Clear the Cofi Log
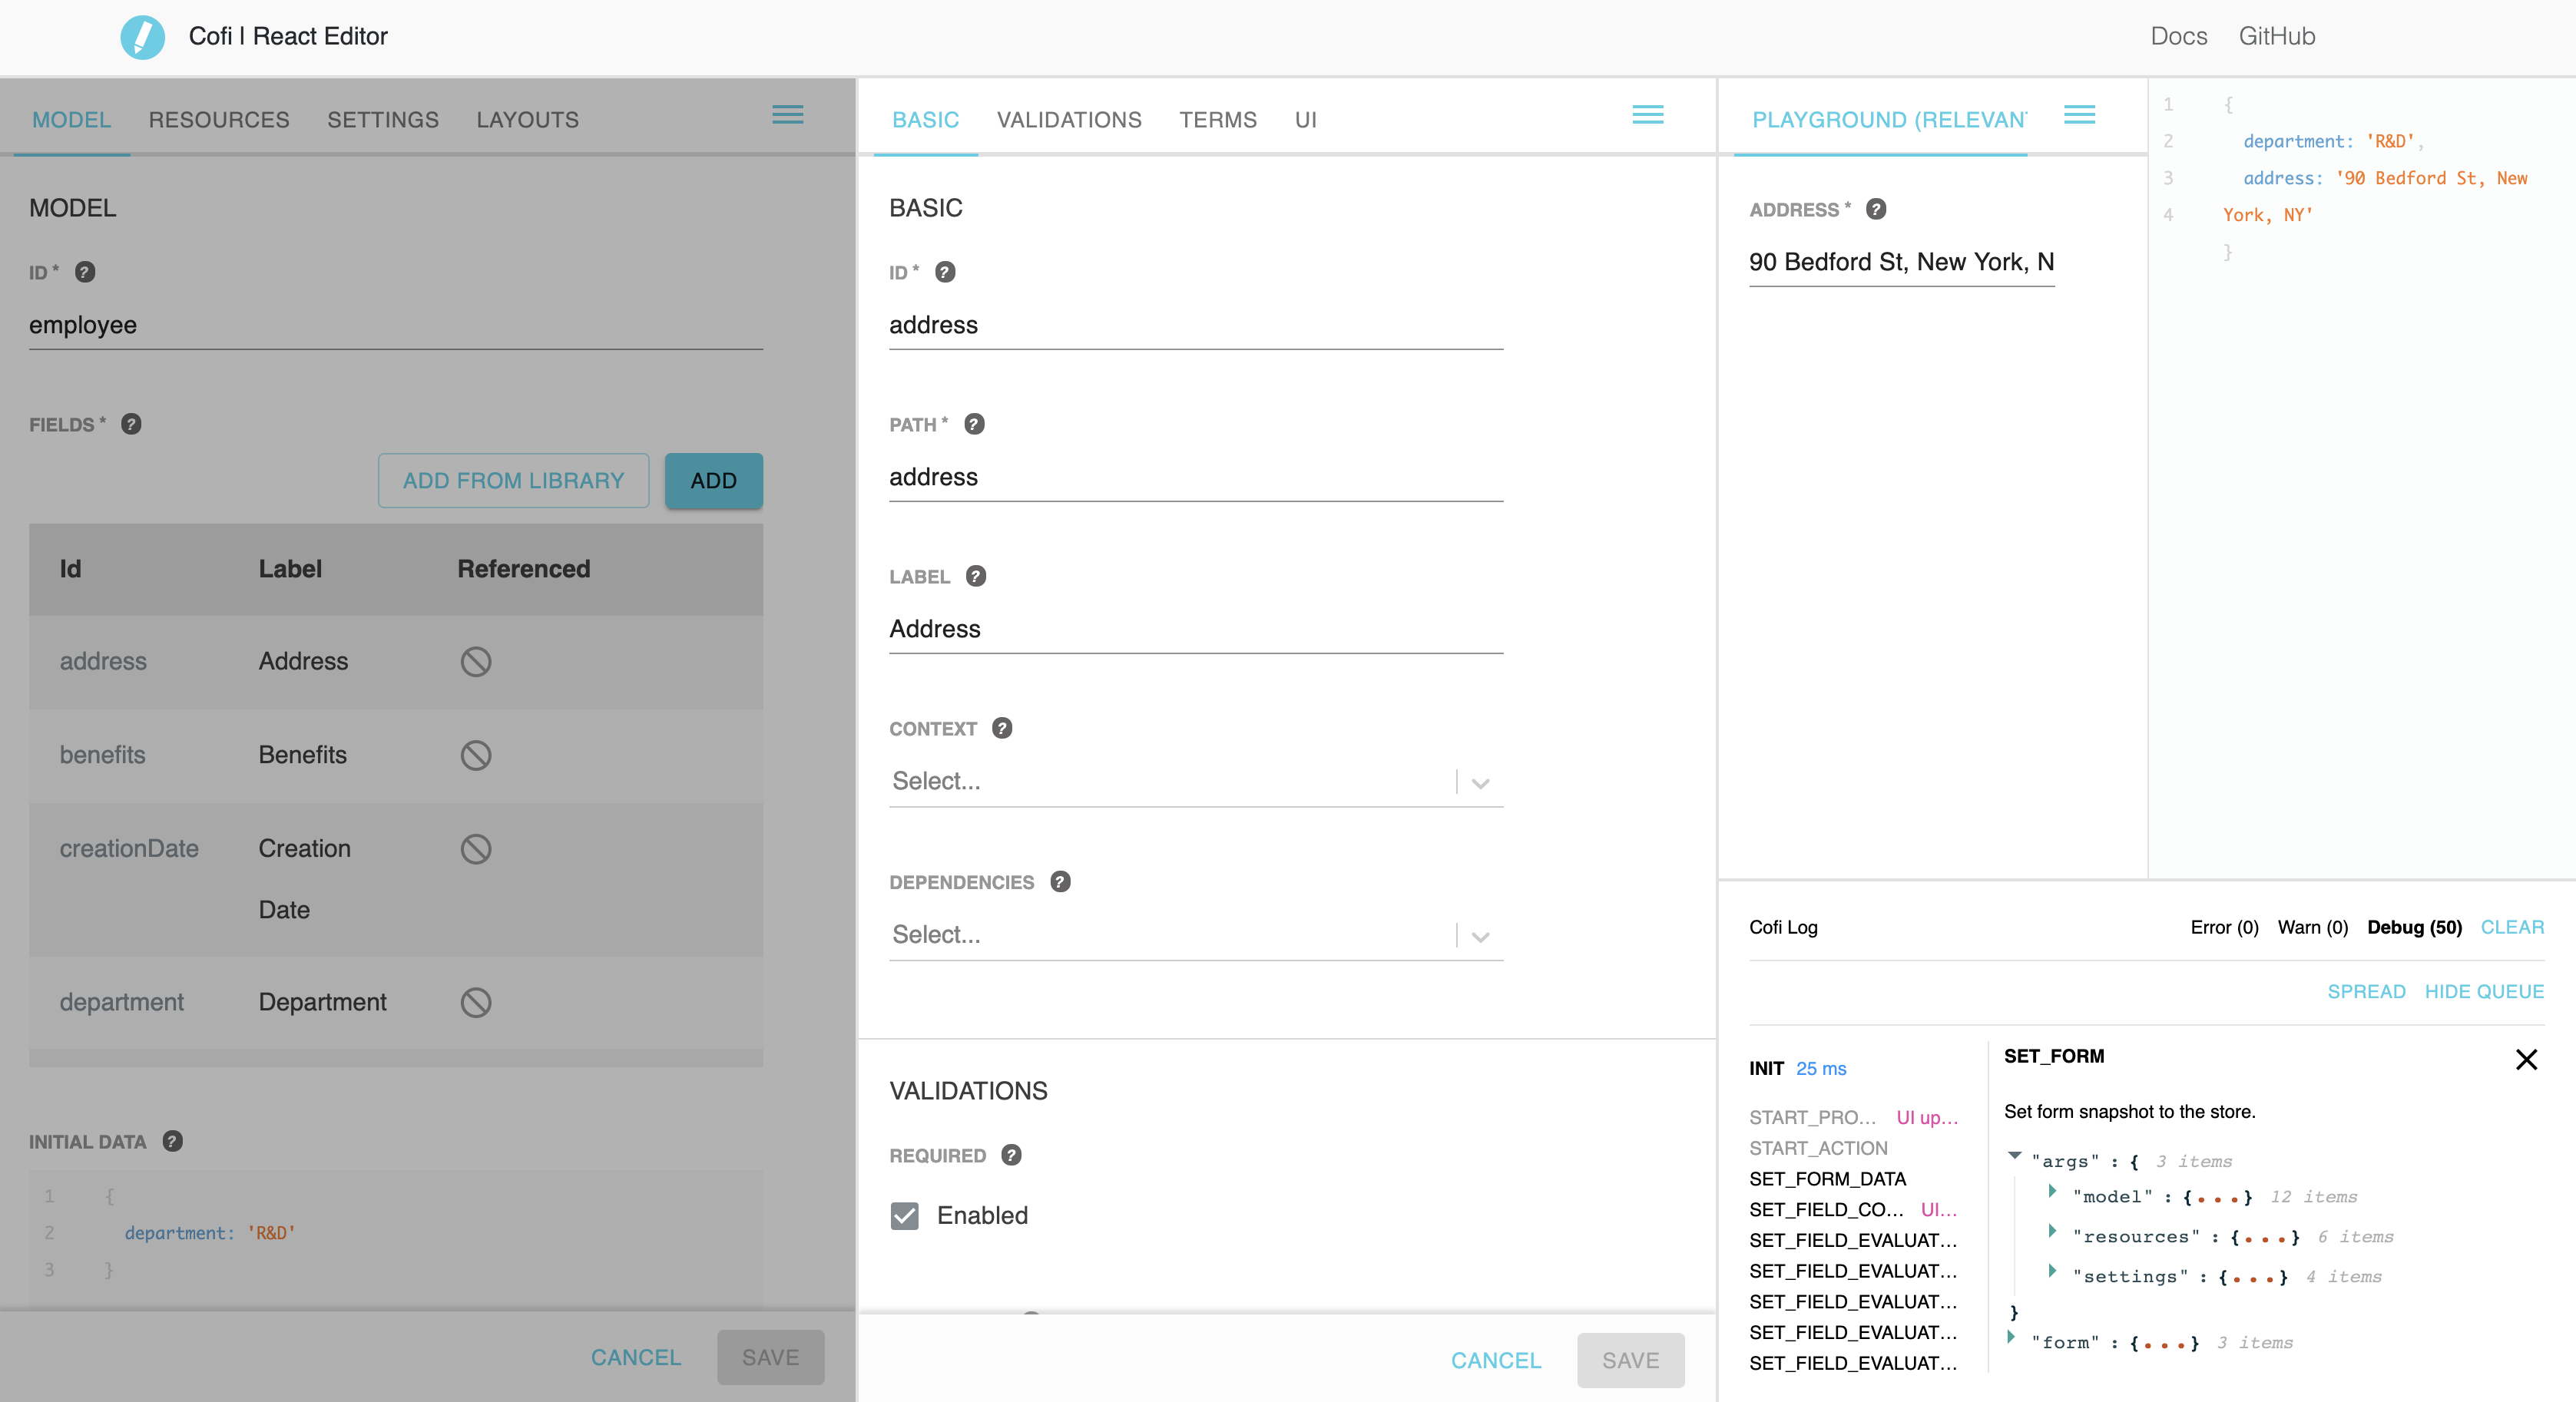The image size is (2576, 1402). tap(2512, 927)
